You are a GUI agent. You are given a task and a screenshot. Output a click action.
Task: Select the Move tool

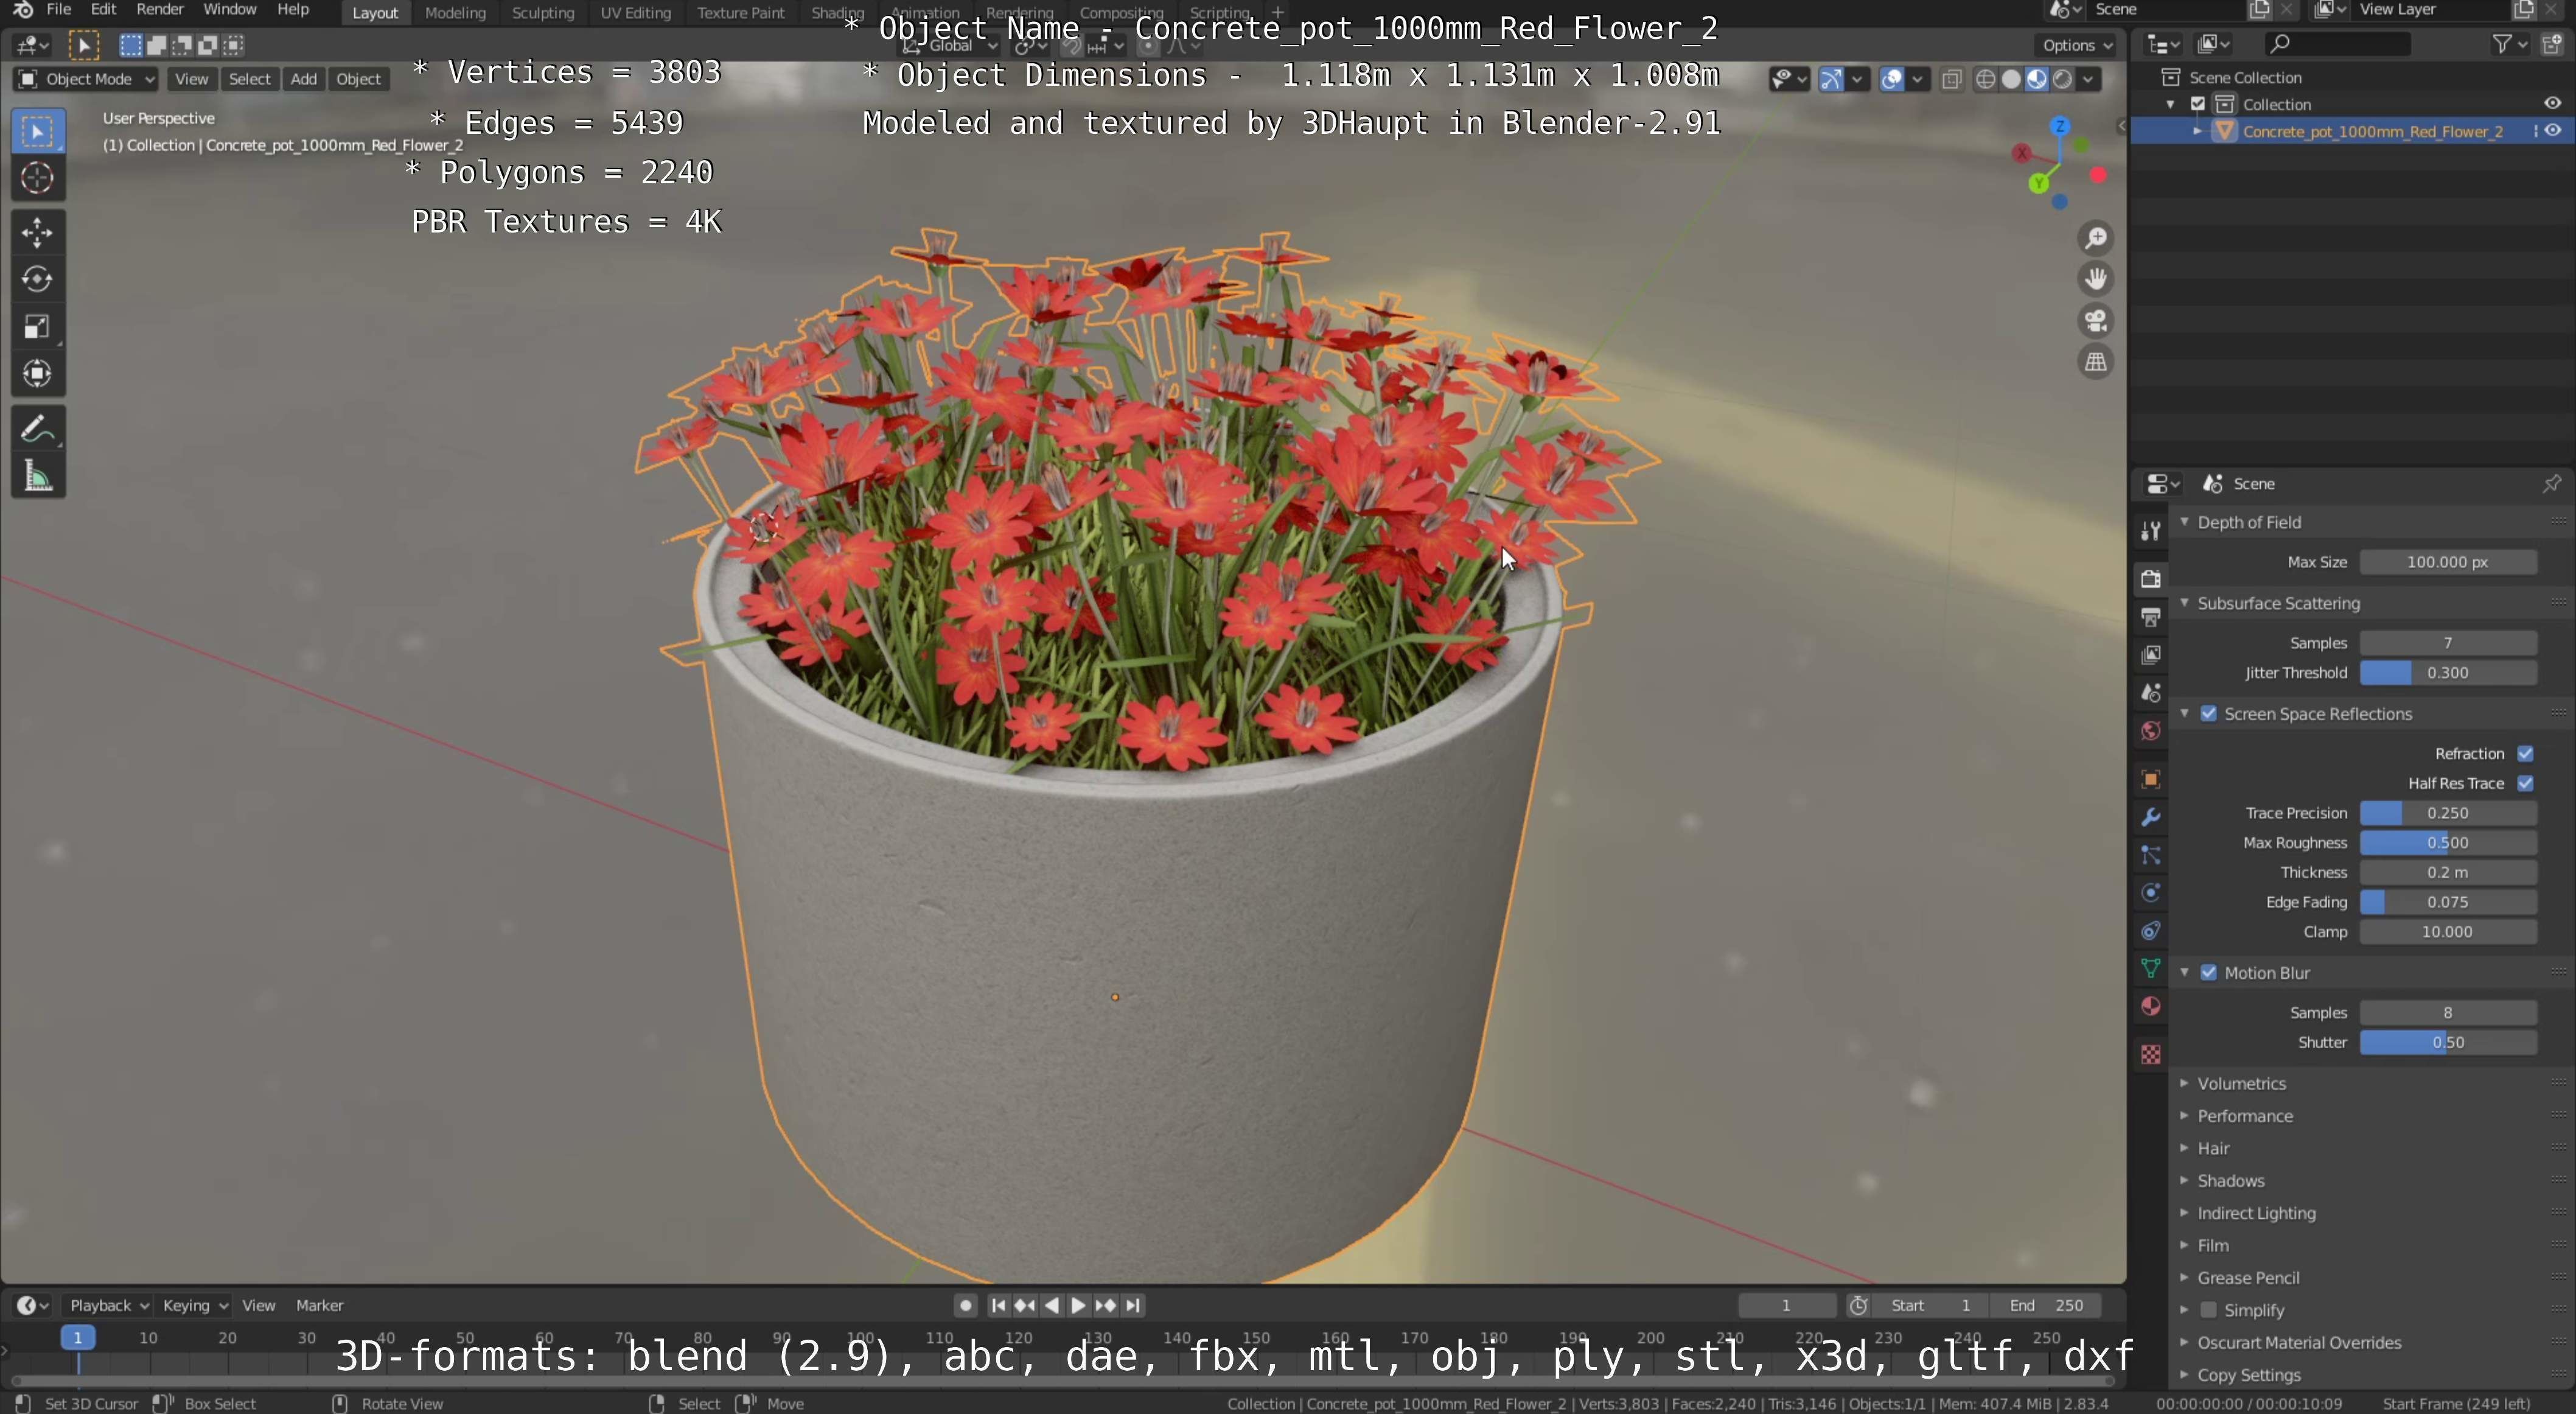coord(38,233)
